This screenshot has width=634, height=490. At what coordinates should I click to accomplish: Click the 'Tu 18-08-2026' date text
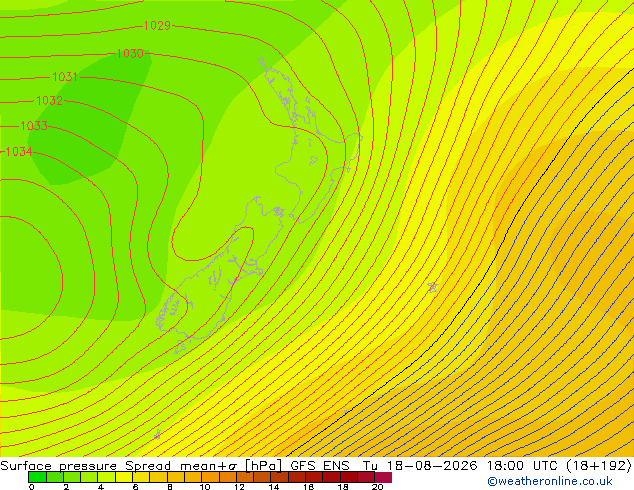point(420,466)
